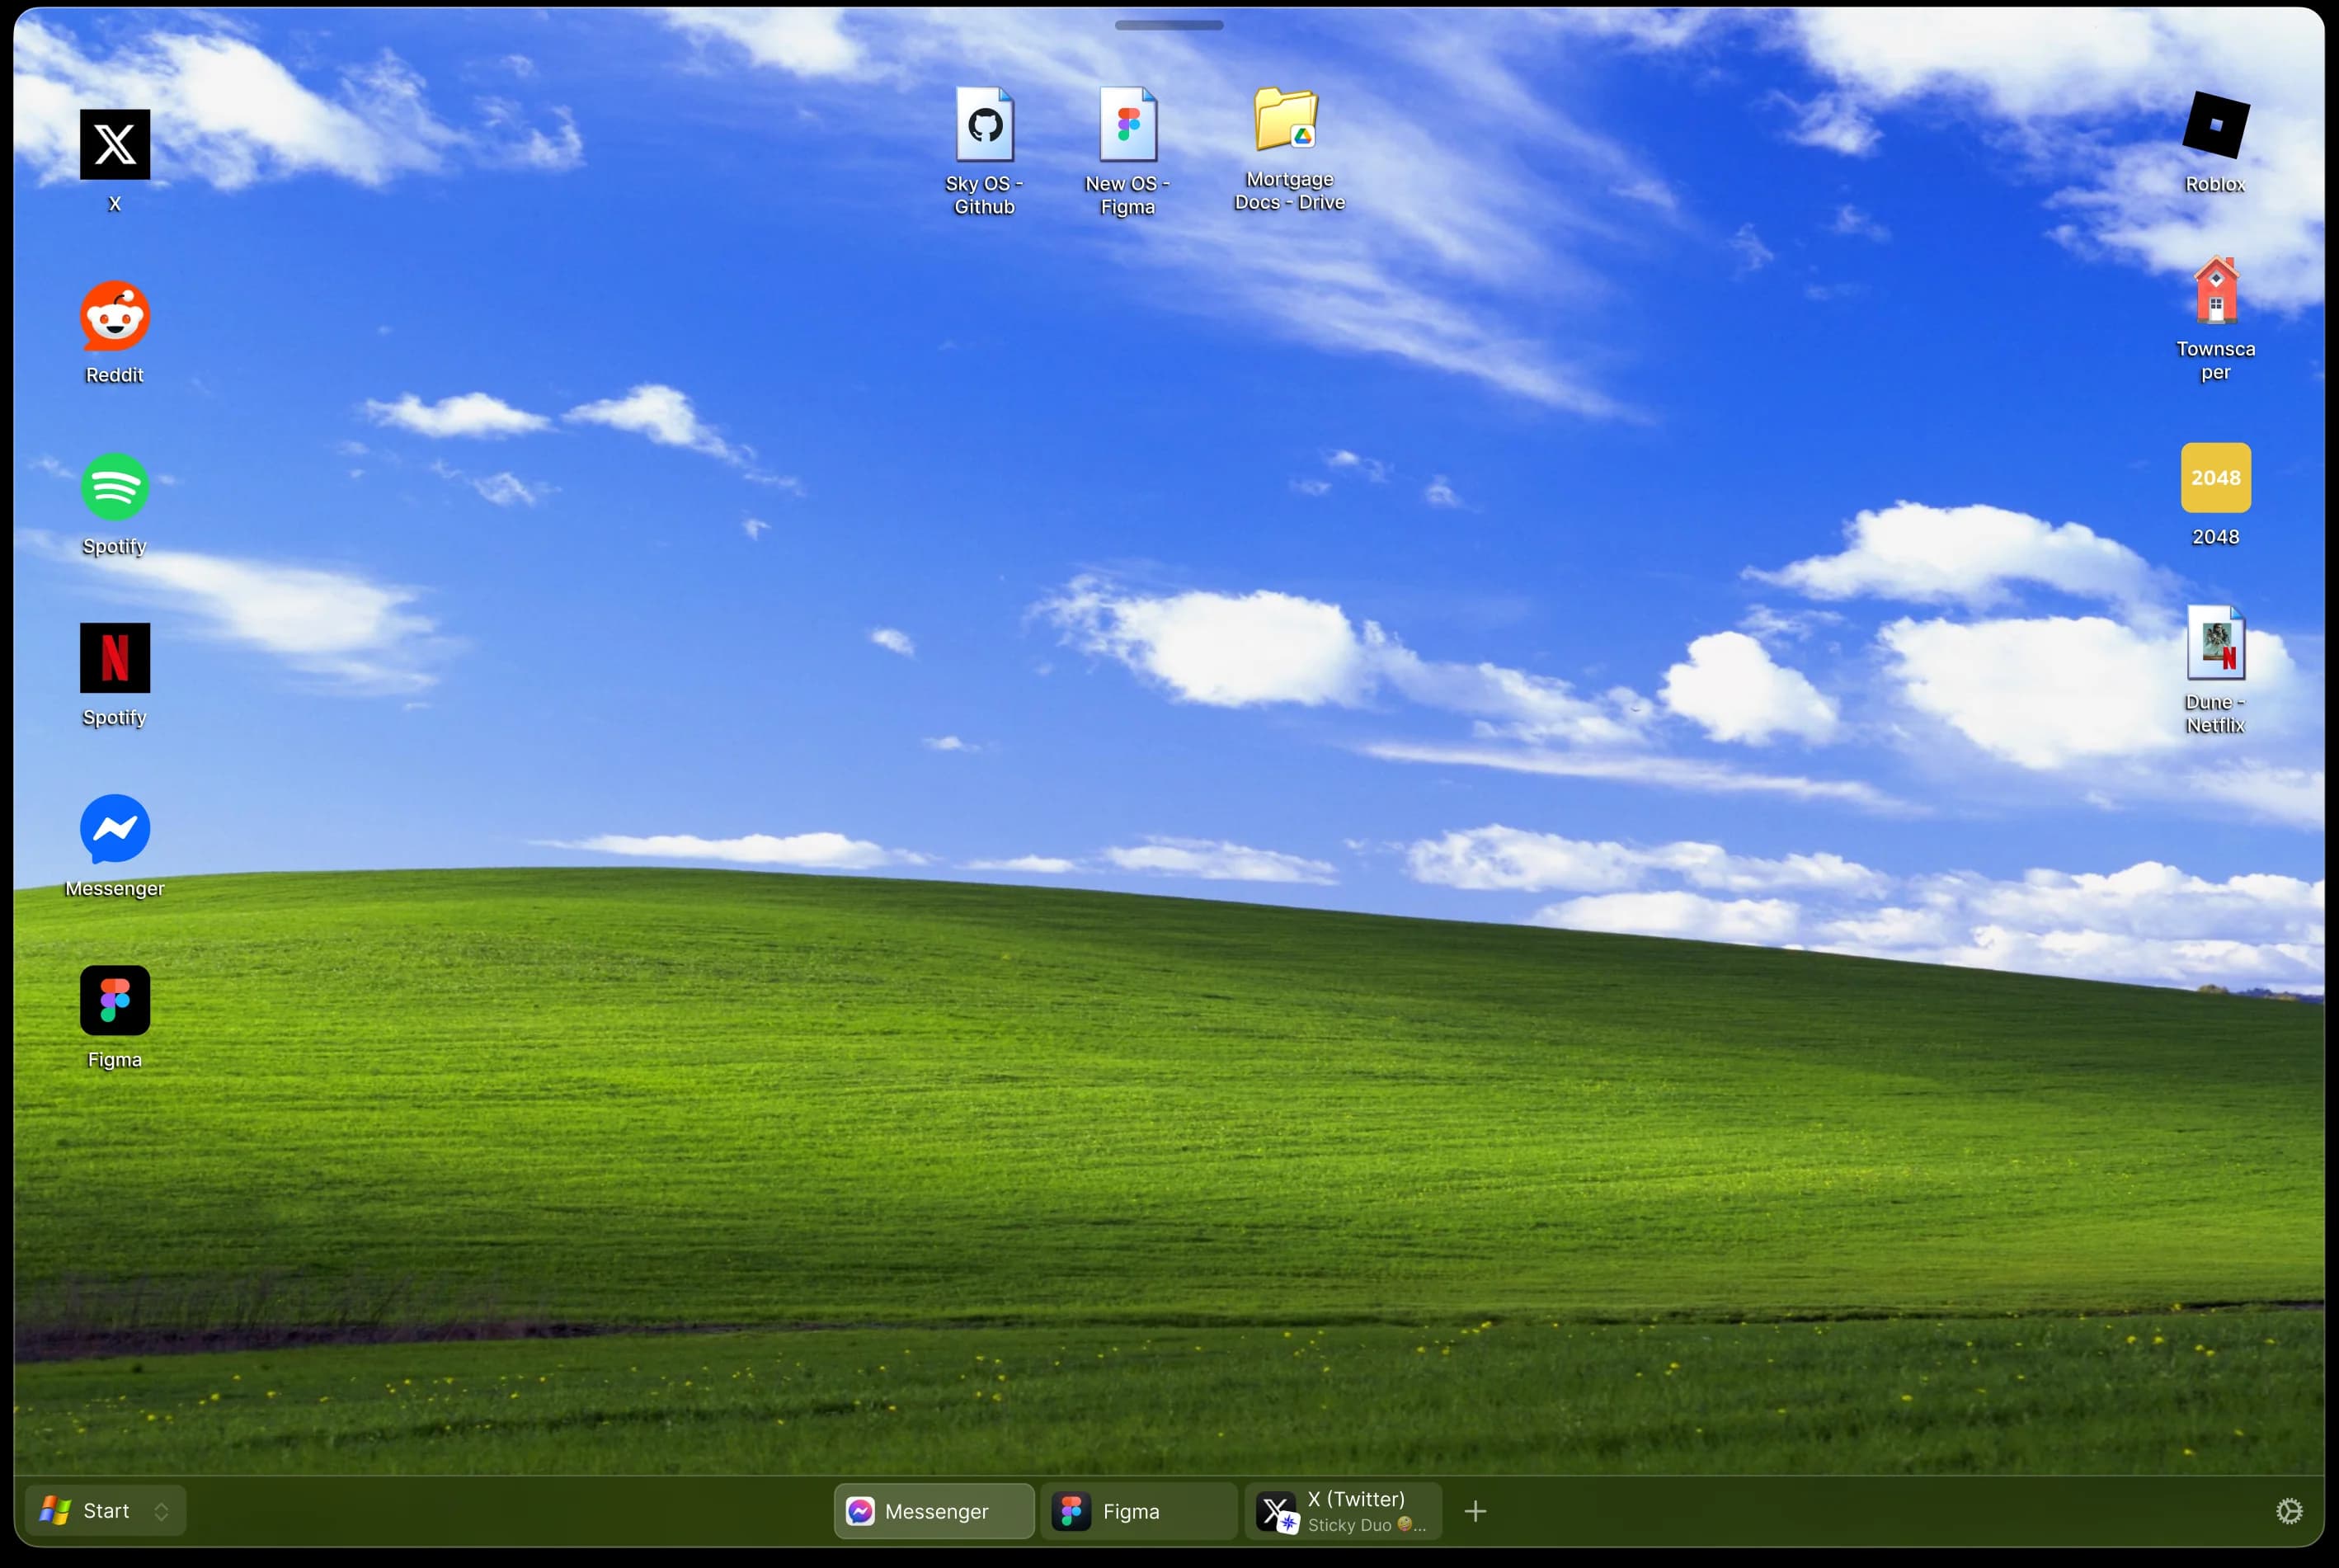Open the Reddit app
Viewport: 2339px width, 1568px height.
pyautogui.click(x=114, y=315)
